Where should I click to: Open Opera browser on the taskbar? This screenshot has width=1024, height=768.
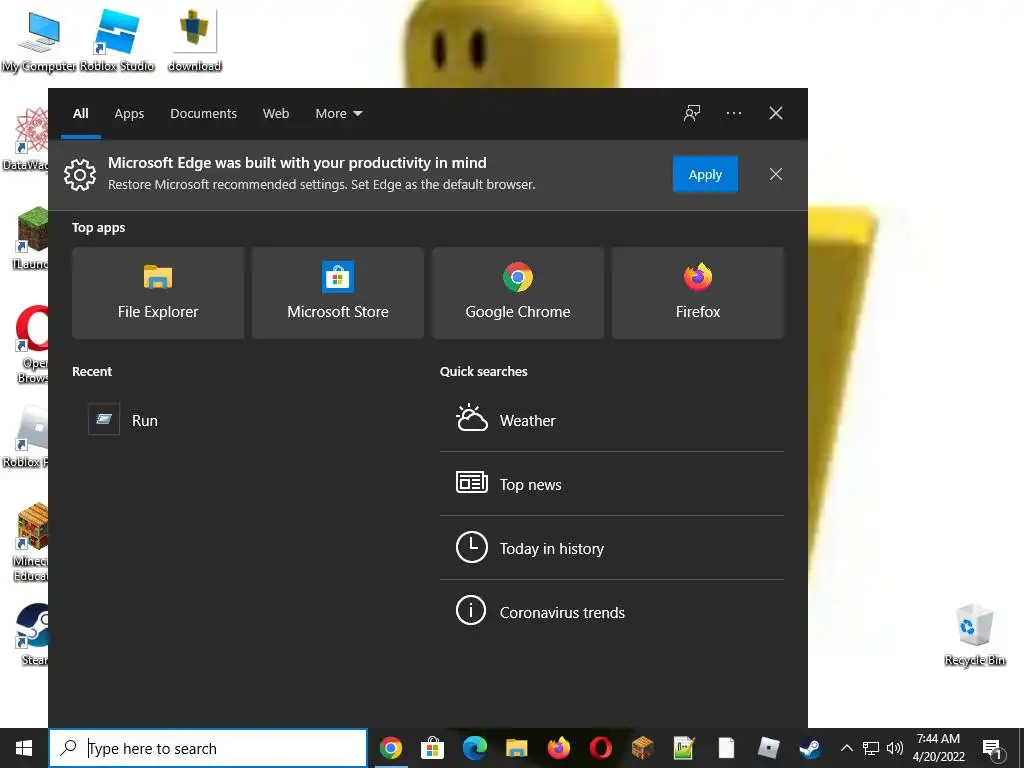click(x=601, y=748)
